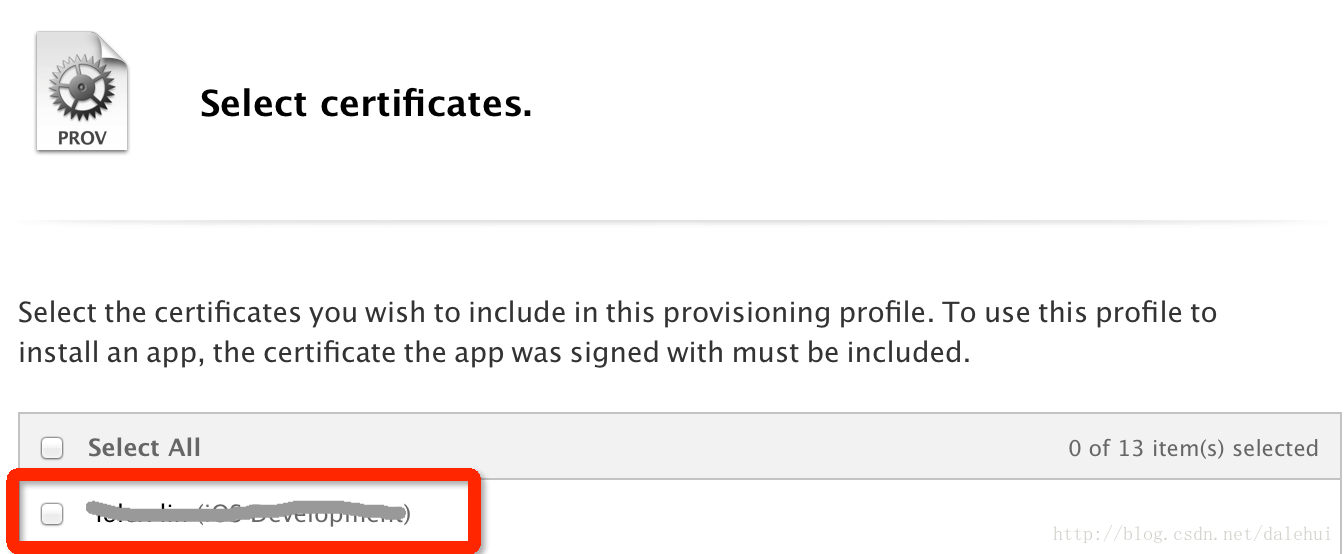Click the PROV label on the file icon
1344x554 pixels.
pyautogui.click(x=82, y=139)
